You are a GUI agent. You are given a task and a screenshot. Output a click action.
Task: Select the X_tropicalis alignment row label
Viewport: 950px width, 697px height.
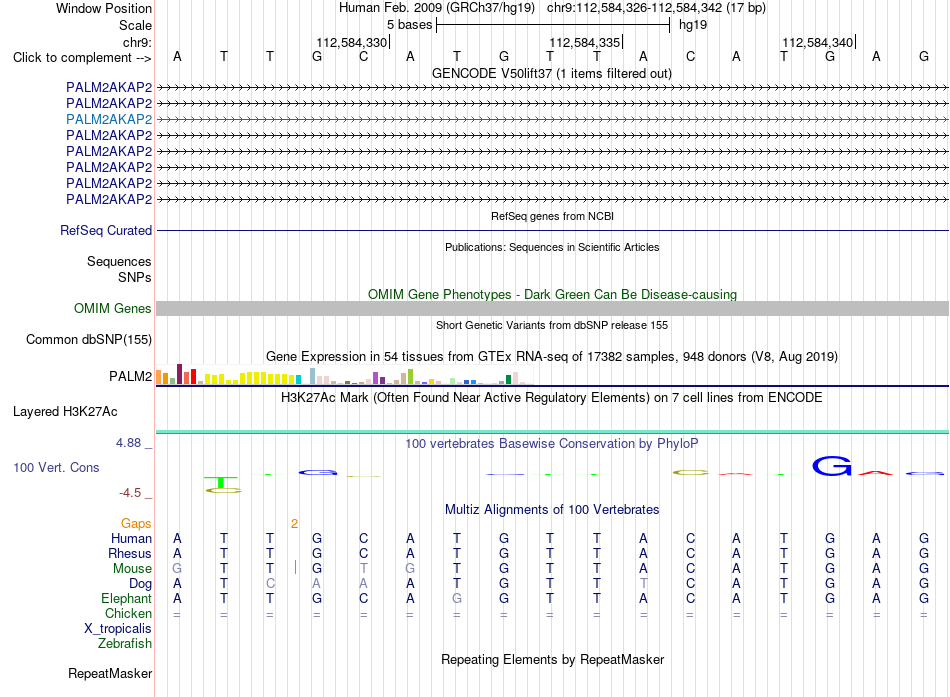click(118, 629)
